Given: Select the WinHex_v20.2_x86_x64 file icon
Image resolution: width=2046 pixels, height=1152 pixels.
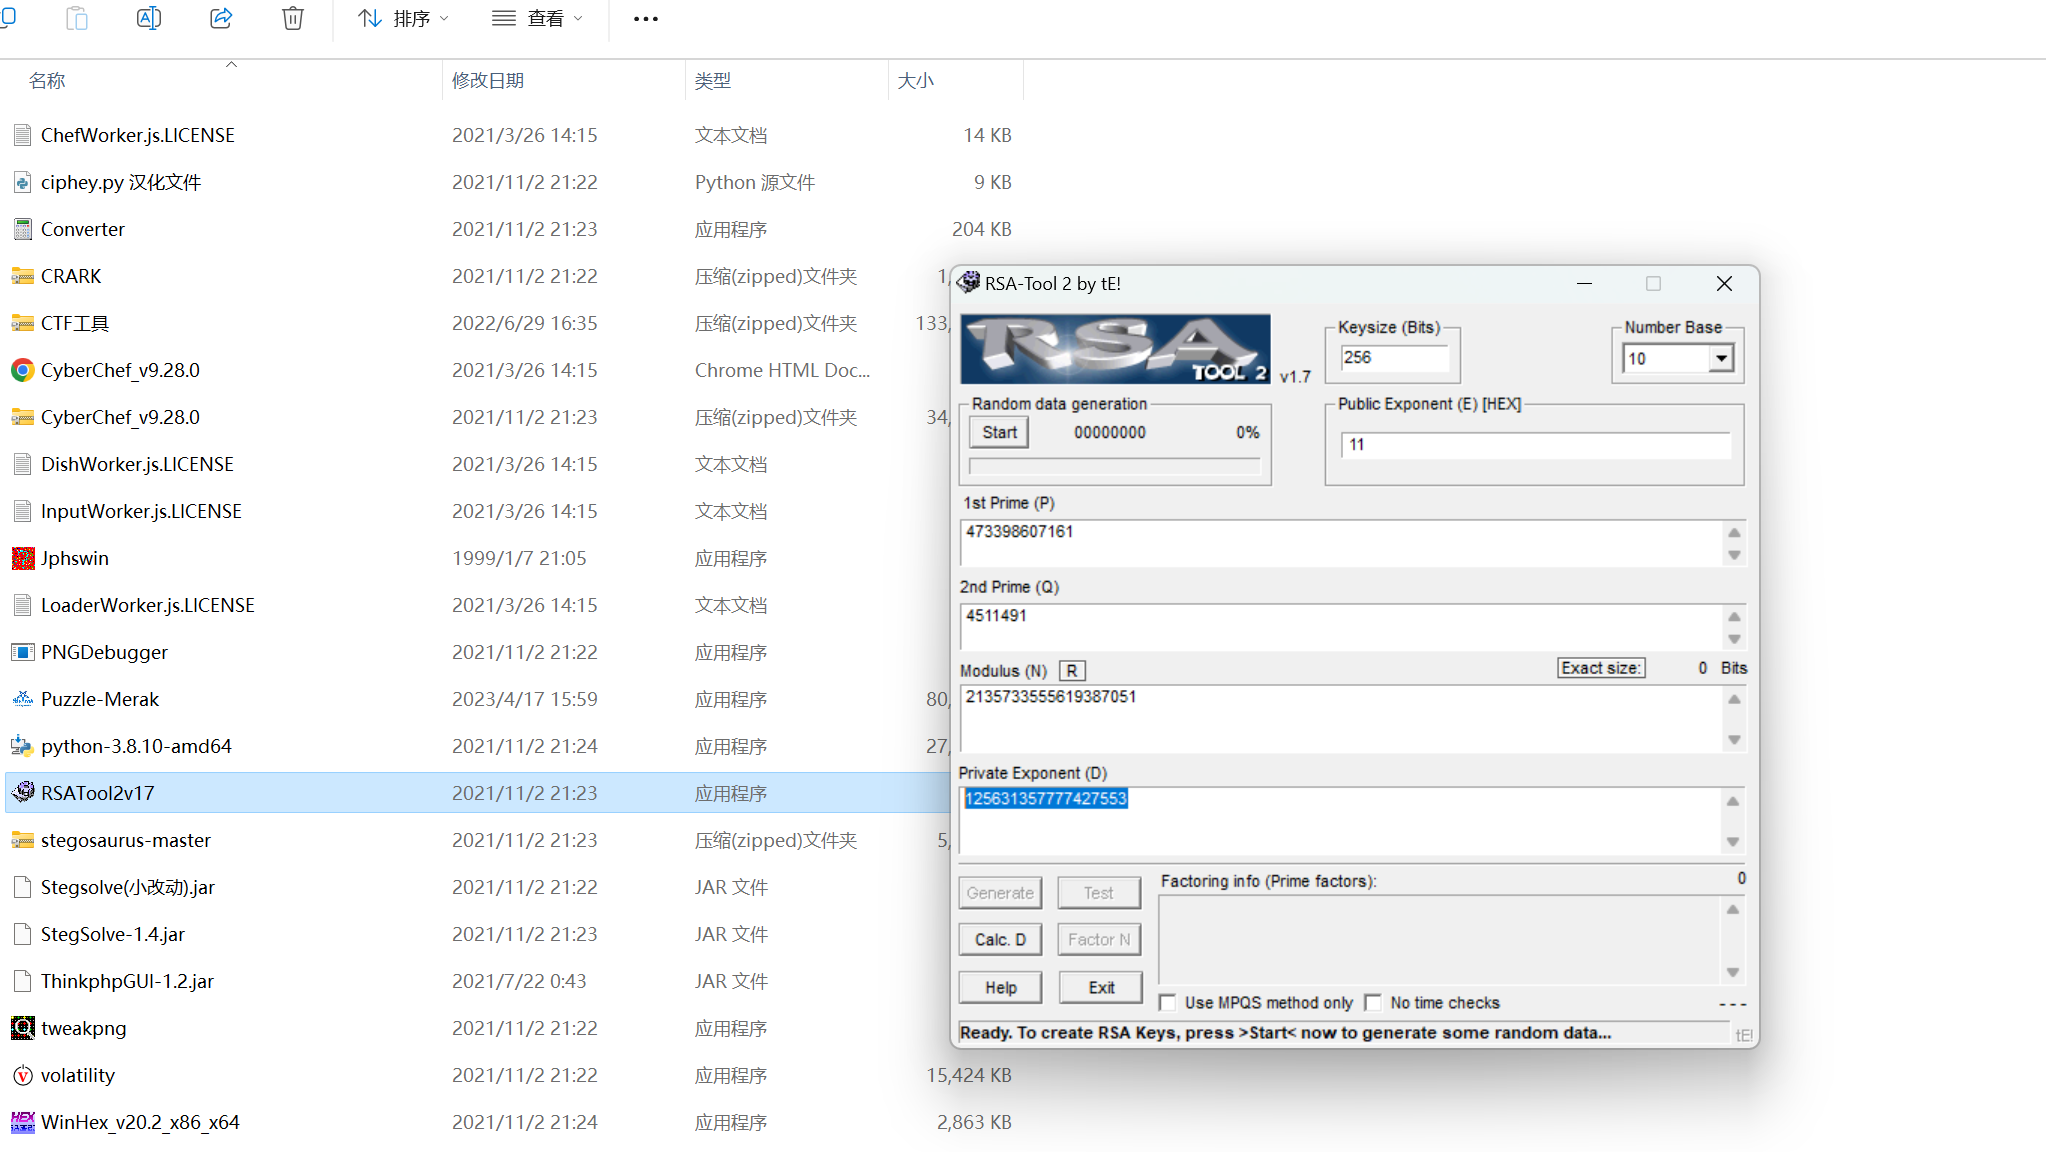Looking at the screenshot, I should tap(23, 1122).
